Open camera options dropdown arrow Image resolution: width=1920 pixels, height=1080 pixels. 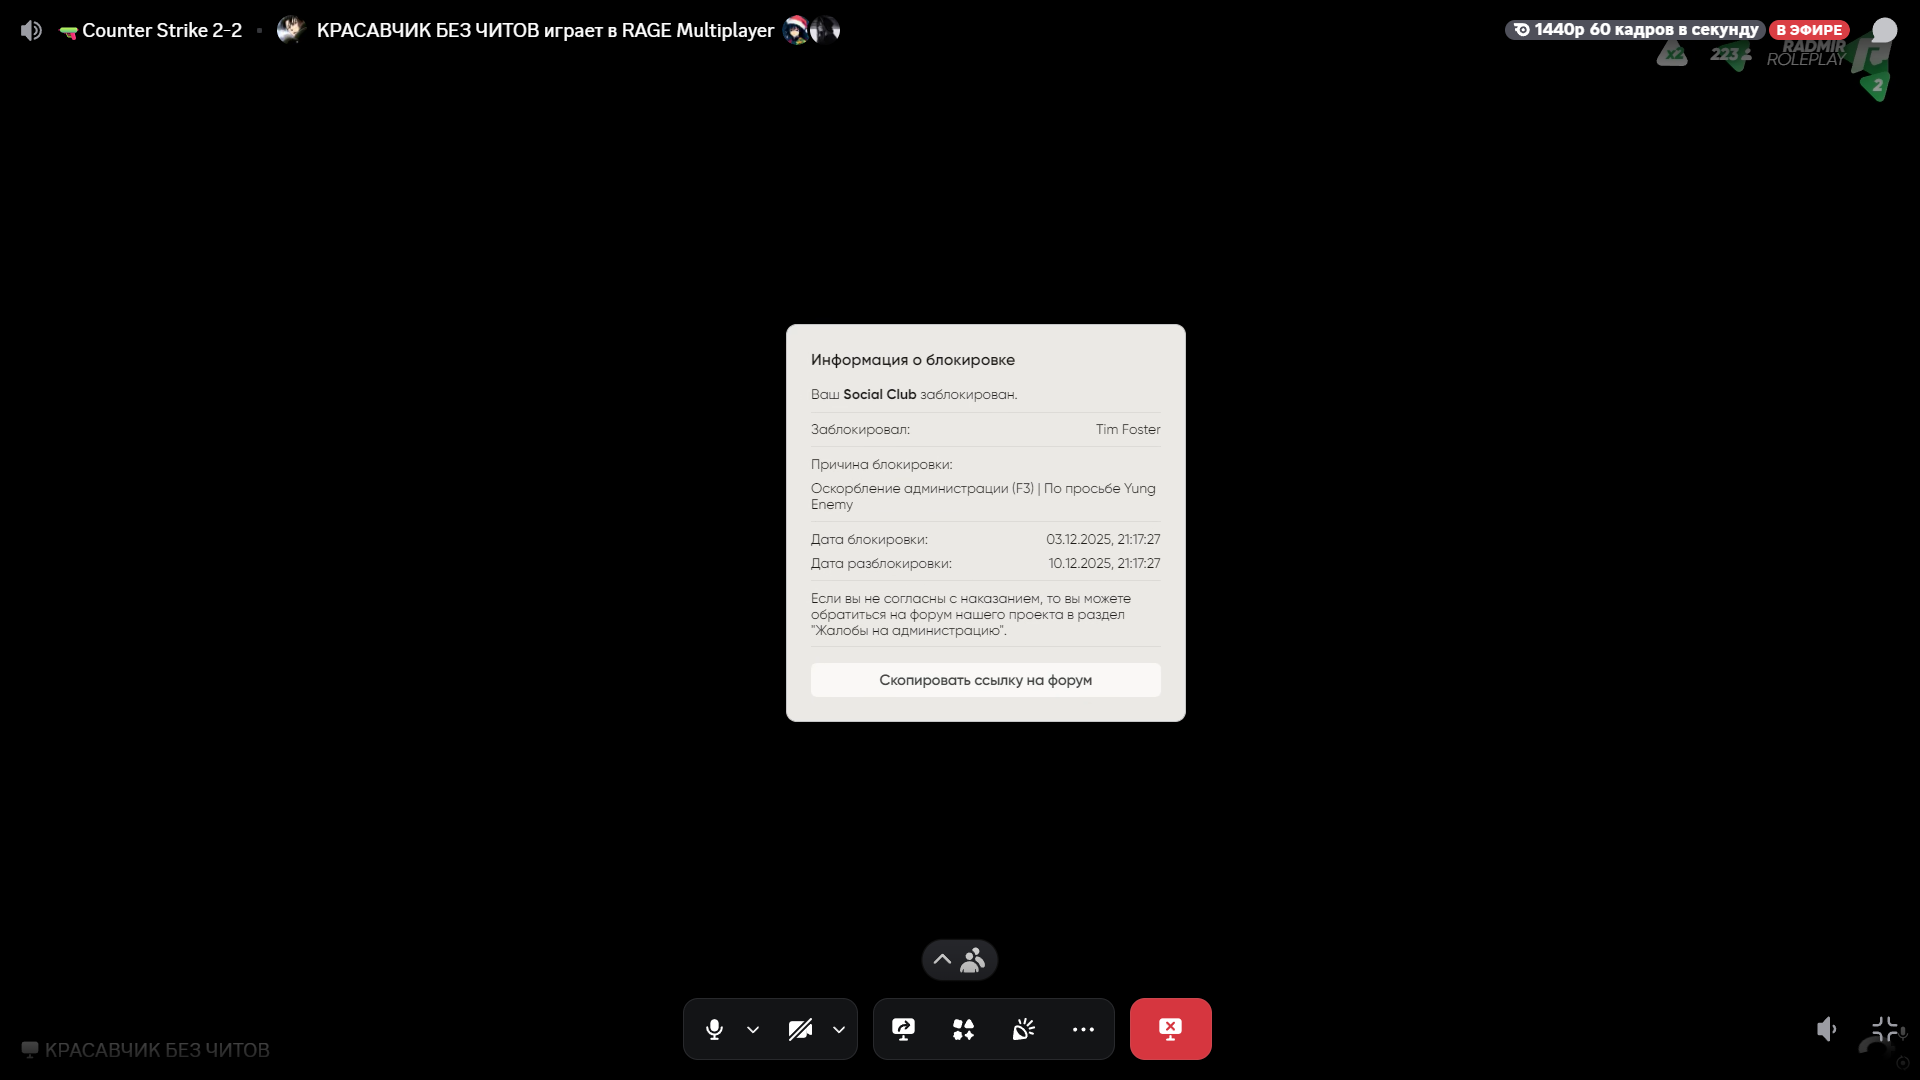[839, 1029]
